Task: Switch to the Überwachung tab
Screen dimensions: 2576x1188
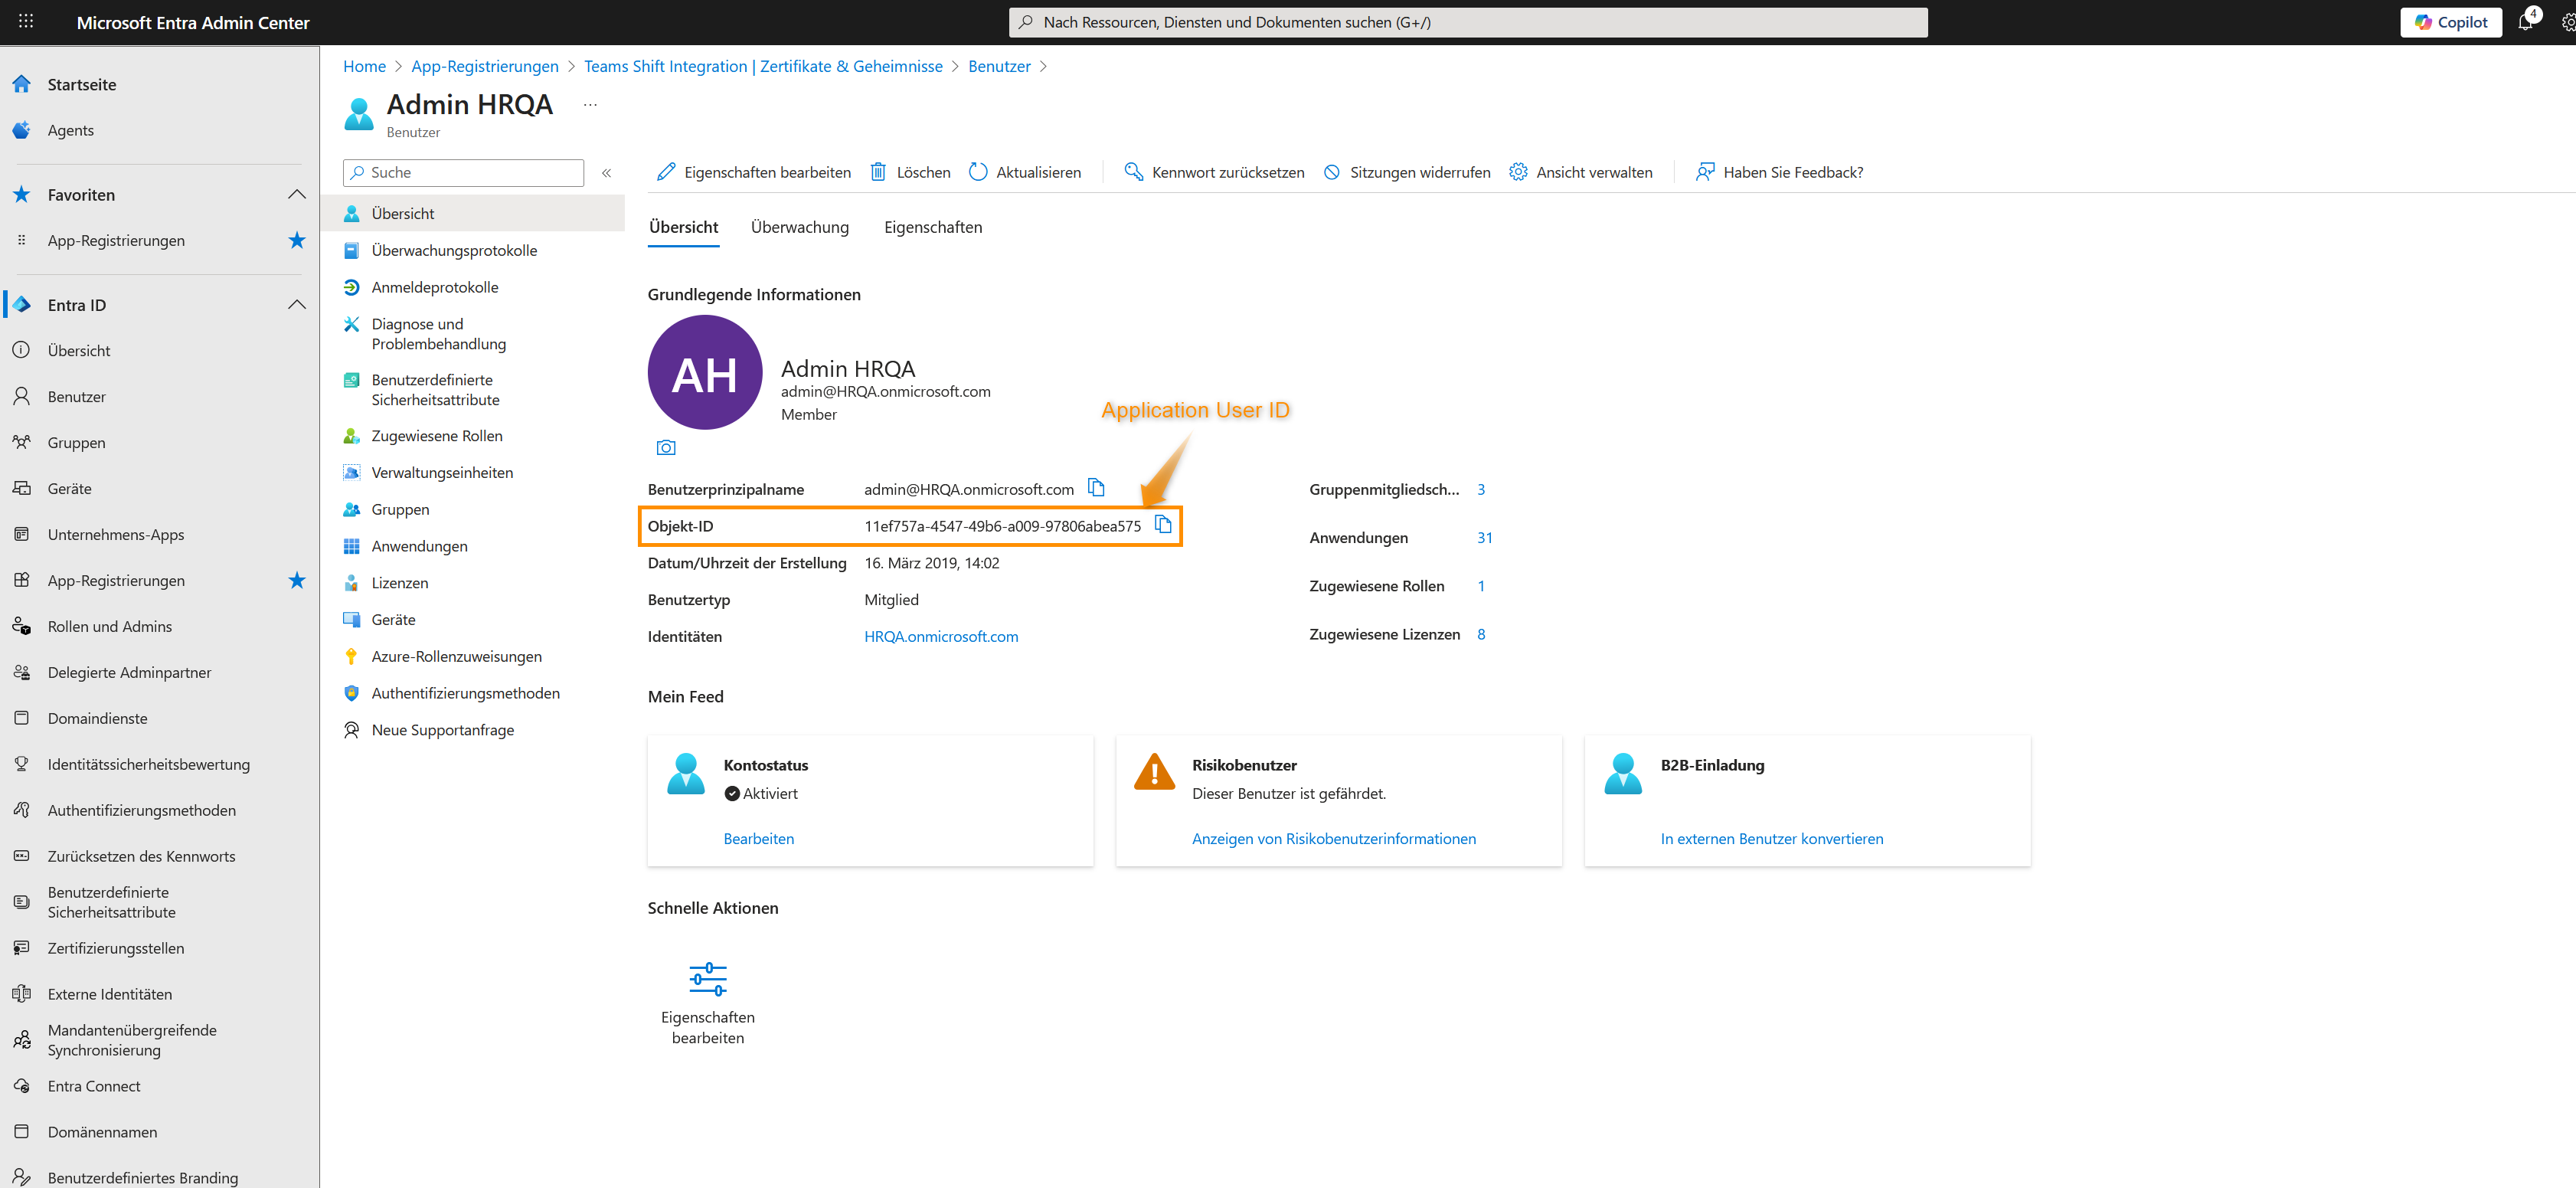Action: (800, 227)
